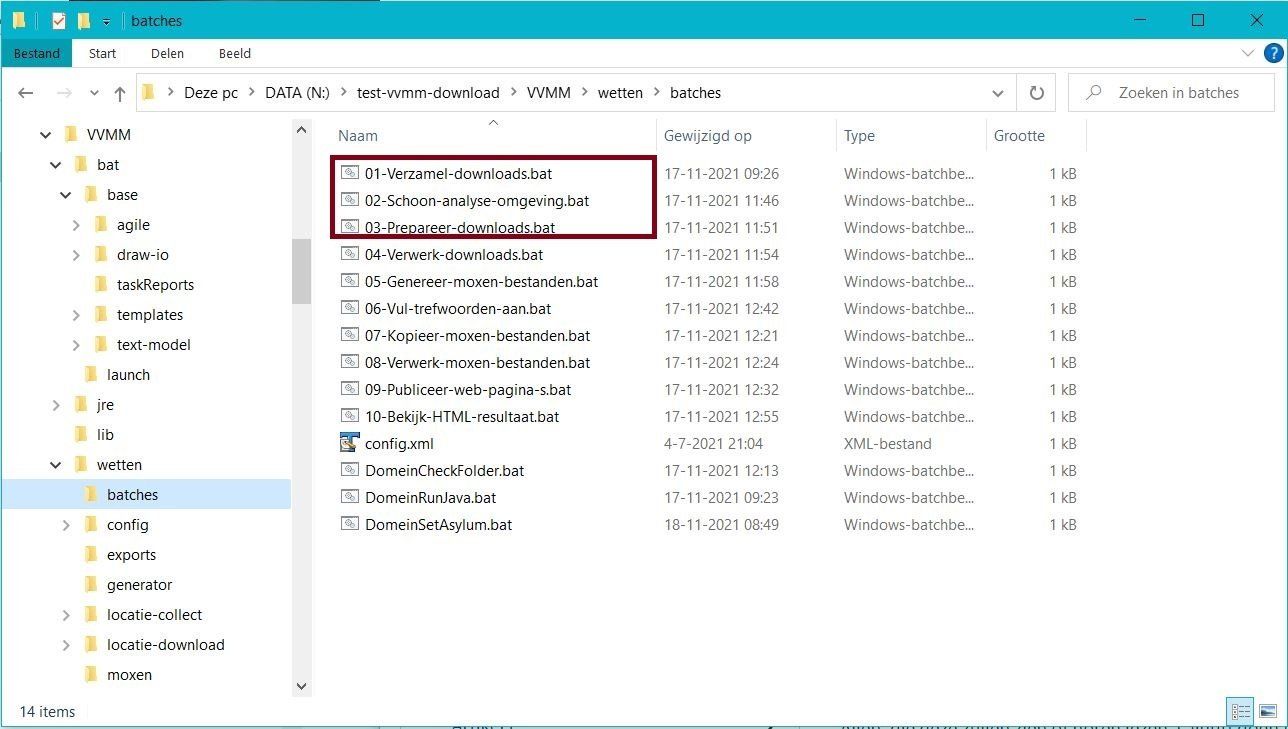Click the navigation pane scroll down arrow
This screenshot has width=1288, height=729.
tap(301, 686)
